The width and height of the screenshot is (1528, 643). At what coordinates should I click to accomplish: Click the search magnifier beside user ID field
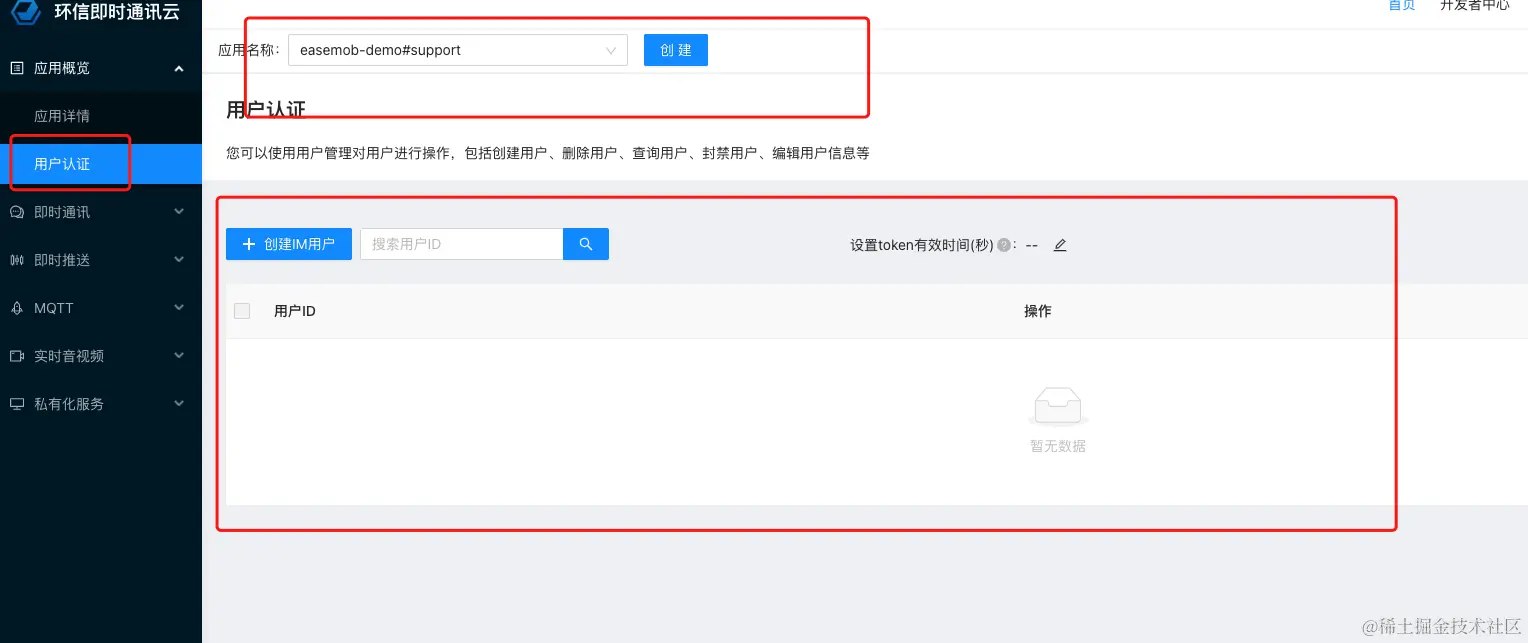pyautogui.click(x=585, y=243)
